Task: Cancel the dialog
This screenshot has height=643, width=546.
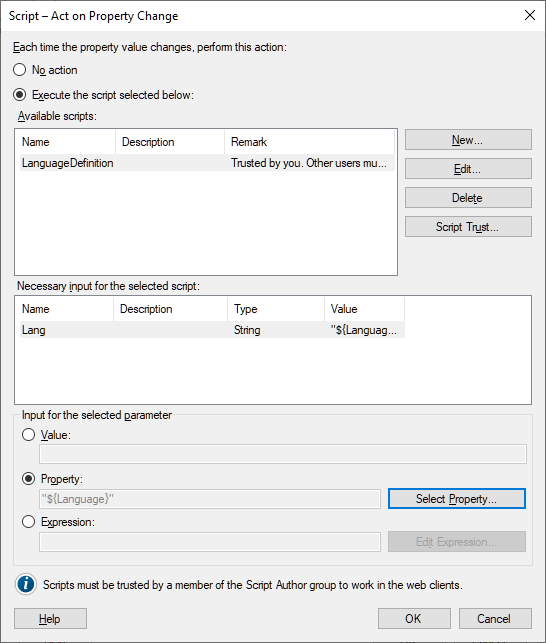Action: pyautogui.click(x=495, y=618)
